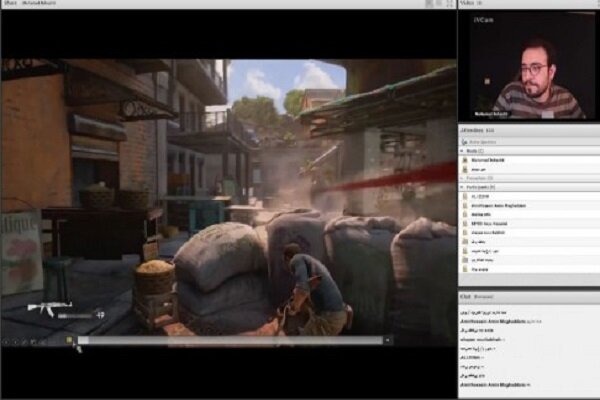
Task: Select the second host under Hosts
Action: 529,169
